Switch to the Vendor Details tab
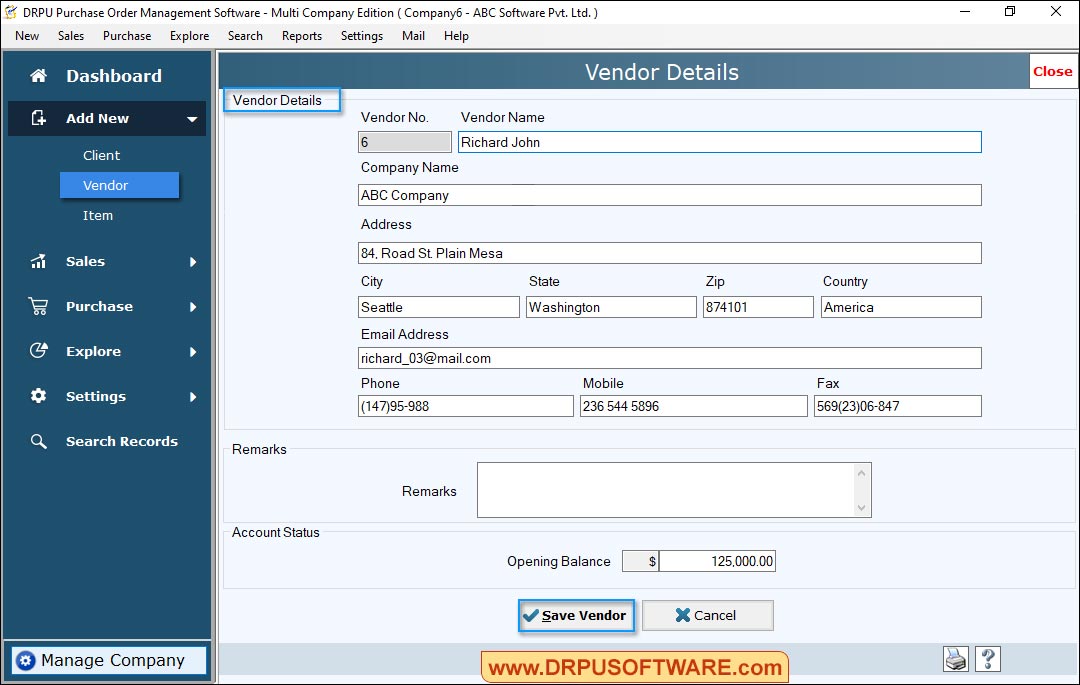The image size is (1080, 685). tap(281, 100)
